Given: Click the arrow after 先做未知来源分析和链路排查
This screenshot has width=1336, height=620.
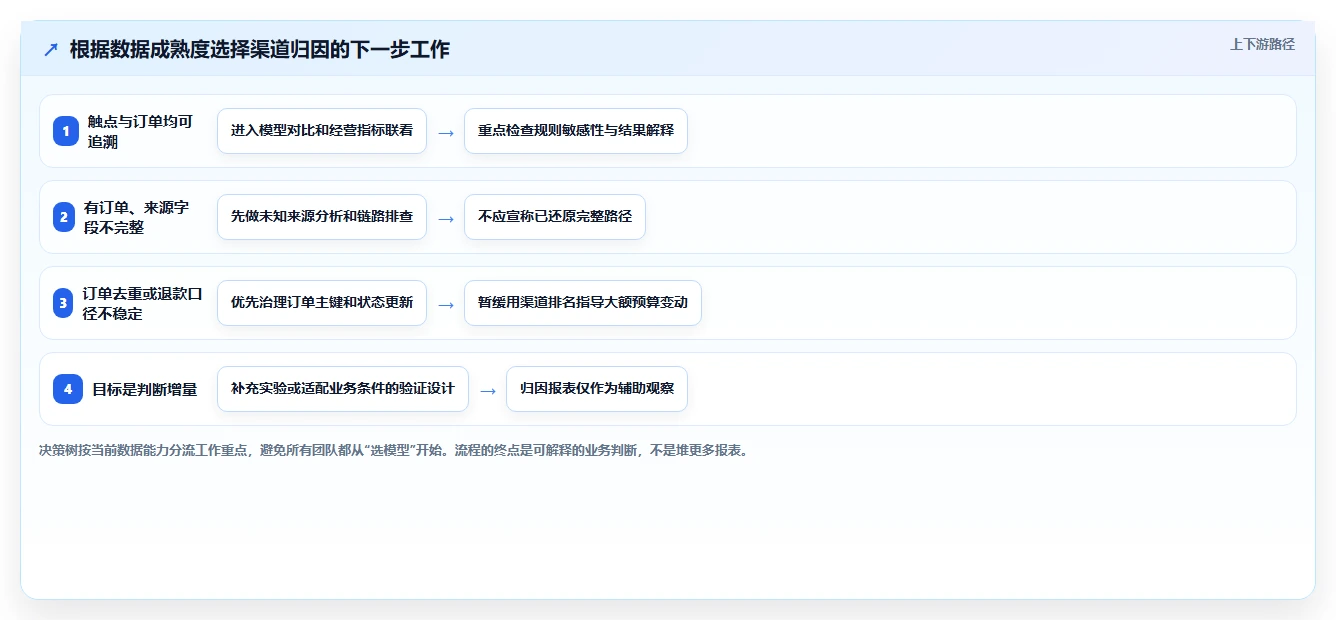Looking at the screenshot, I should click(446, 218).
